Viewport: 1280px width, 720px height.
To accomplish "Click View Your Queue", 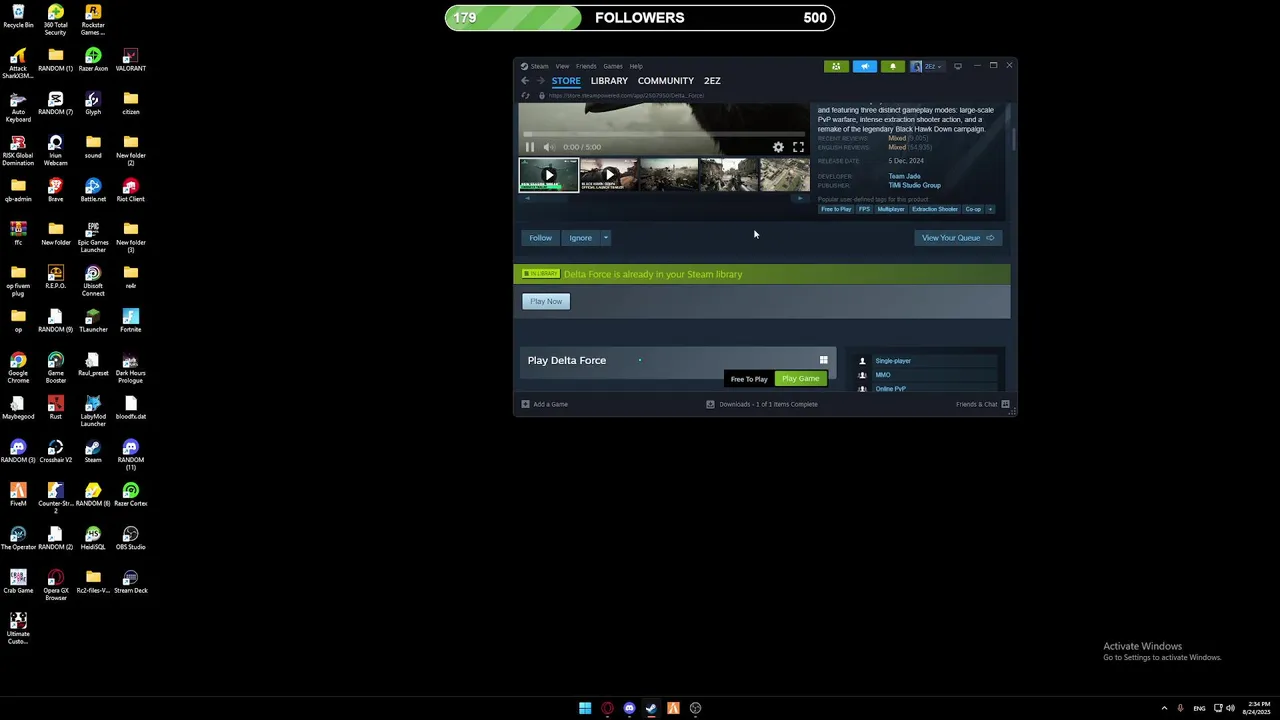I will 958,238.
